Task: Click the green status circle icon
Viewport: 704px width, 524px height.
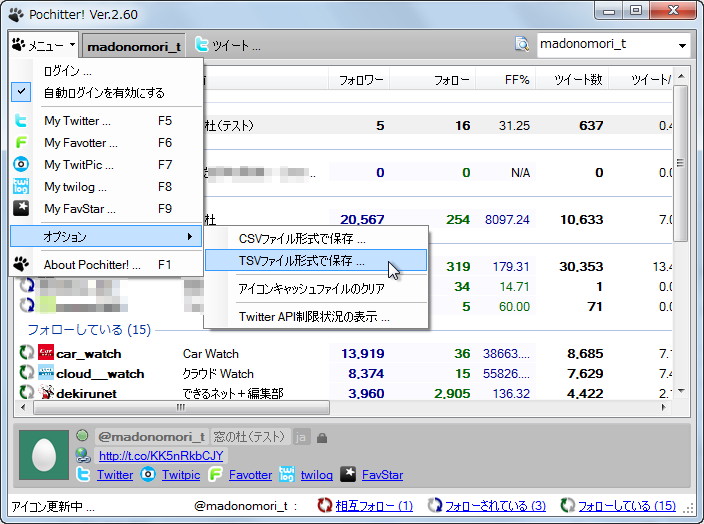Action: 82,435
